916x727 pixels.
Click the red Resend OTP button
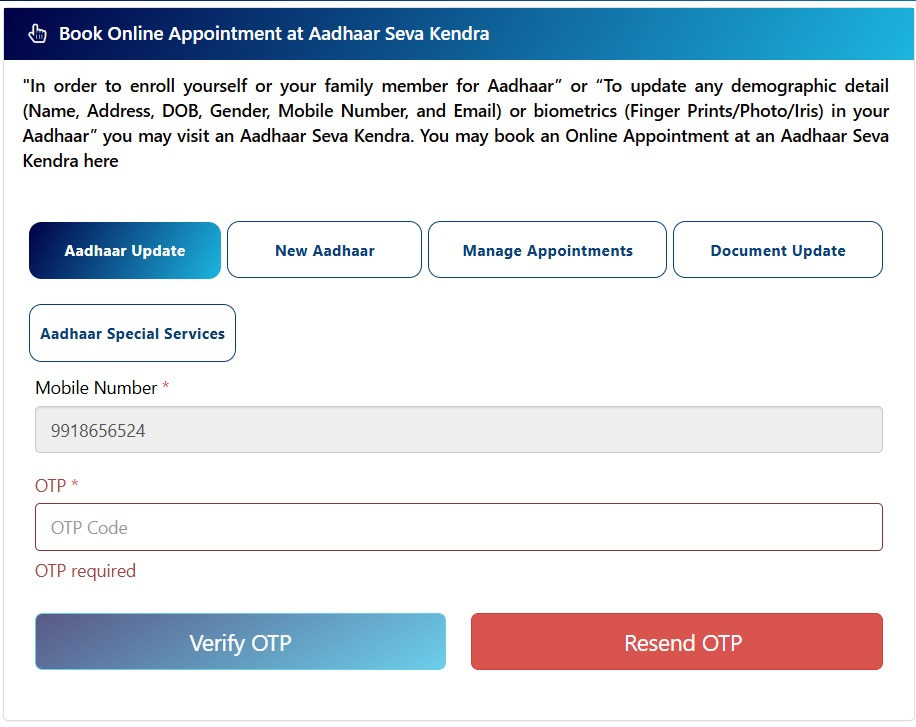pos(676,642)
